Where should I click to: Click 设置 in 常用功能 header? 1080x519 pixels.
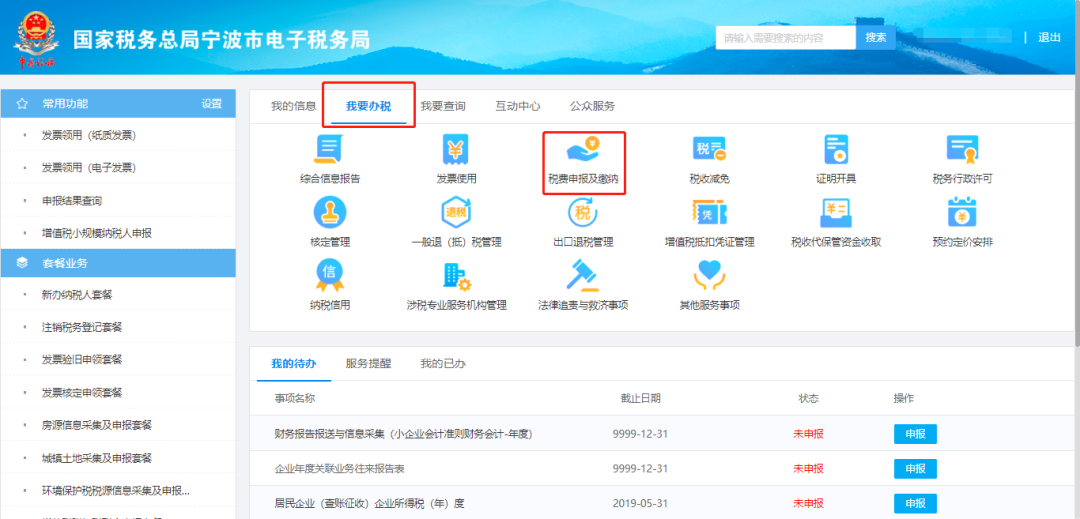[x=211, y=104]
